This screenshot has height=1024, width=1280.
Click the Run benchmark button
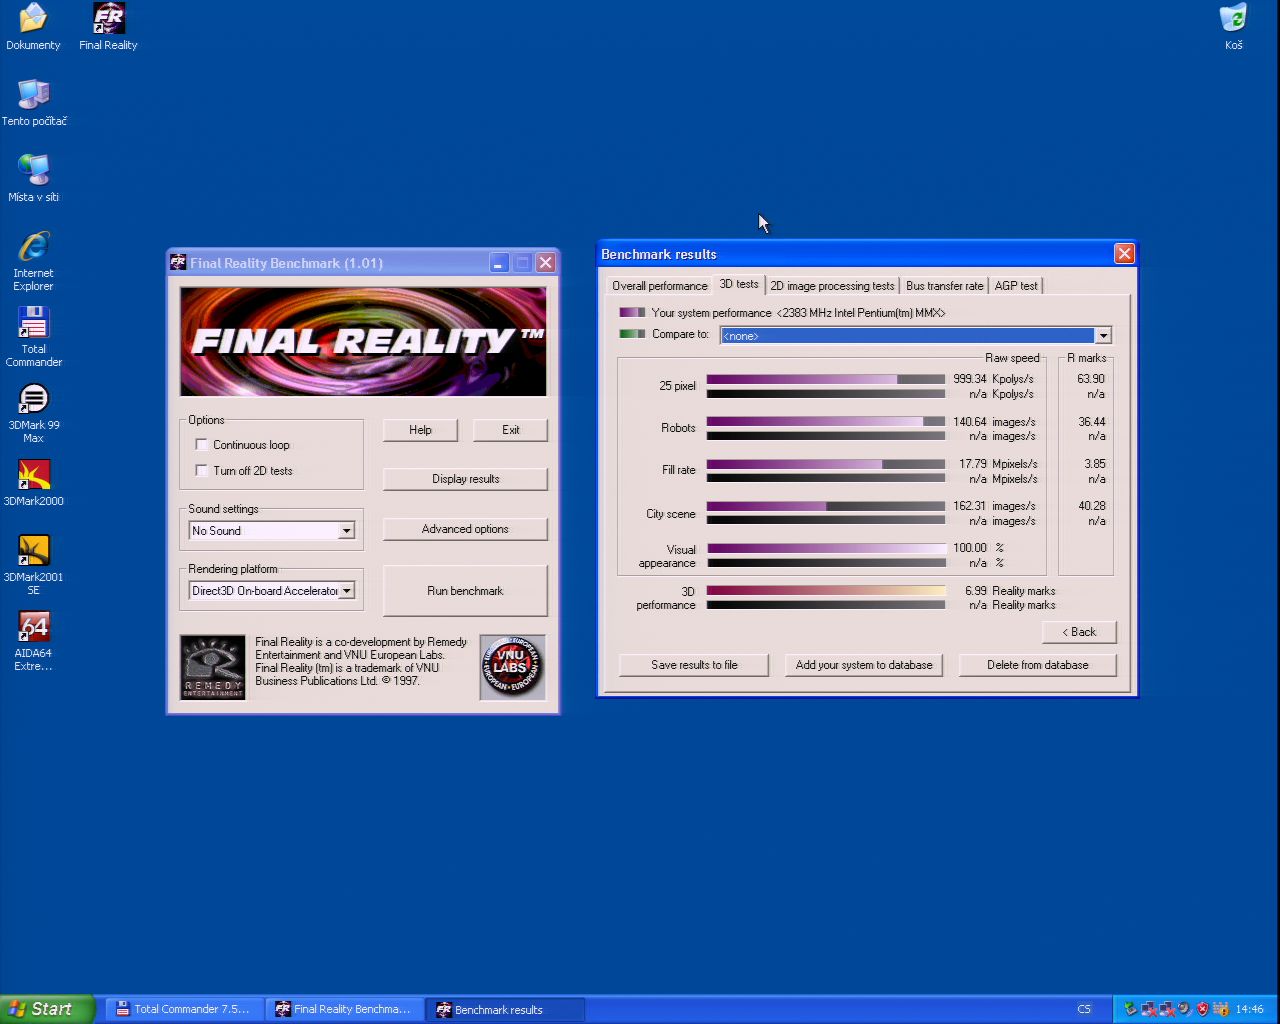[465, 591]
